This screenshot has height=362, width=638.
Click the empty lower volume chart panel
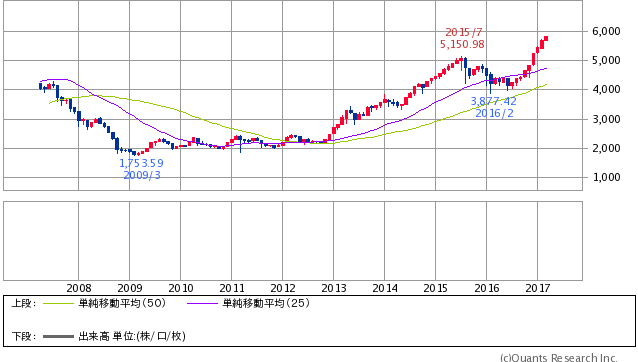click(293, 241)
